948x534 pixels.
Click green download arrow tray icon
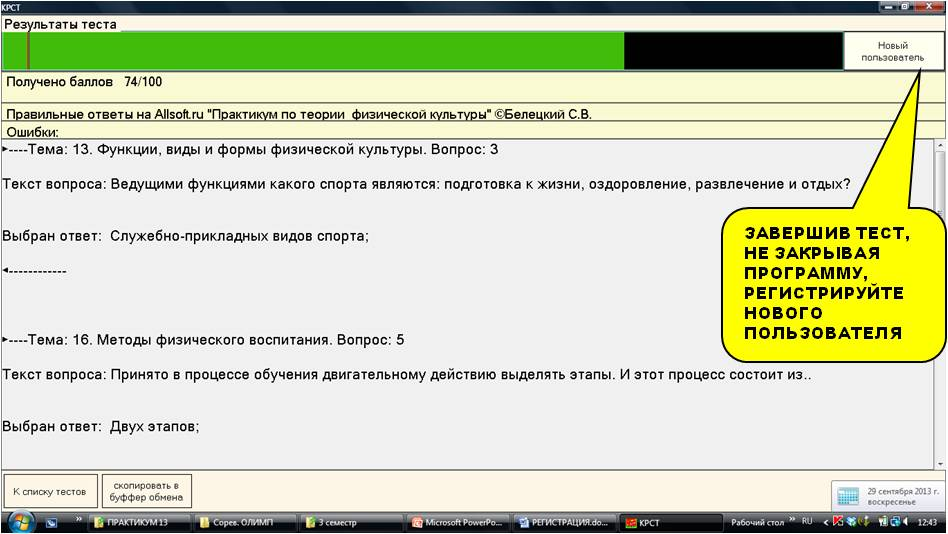865,522
